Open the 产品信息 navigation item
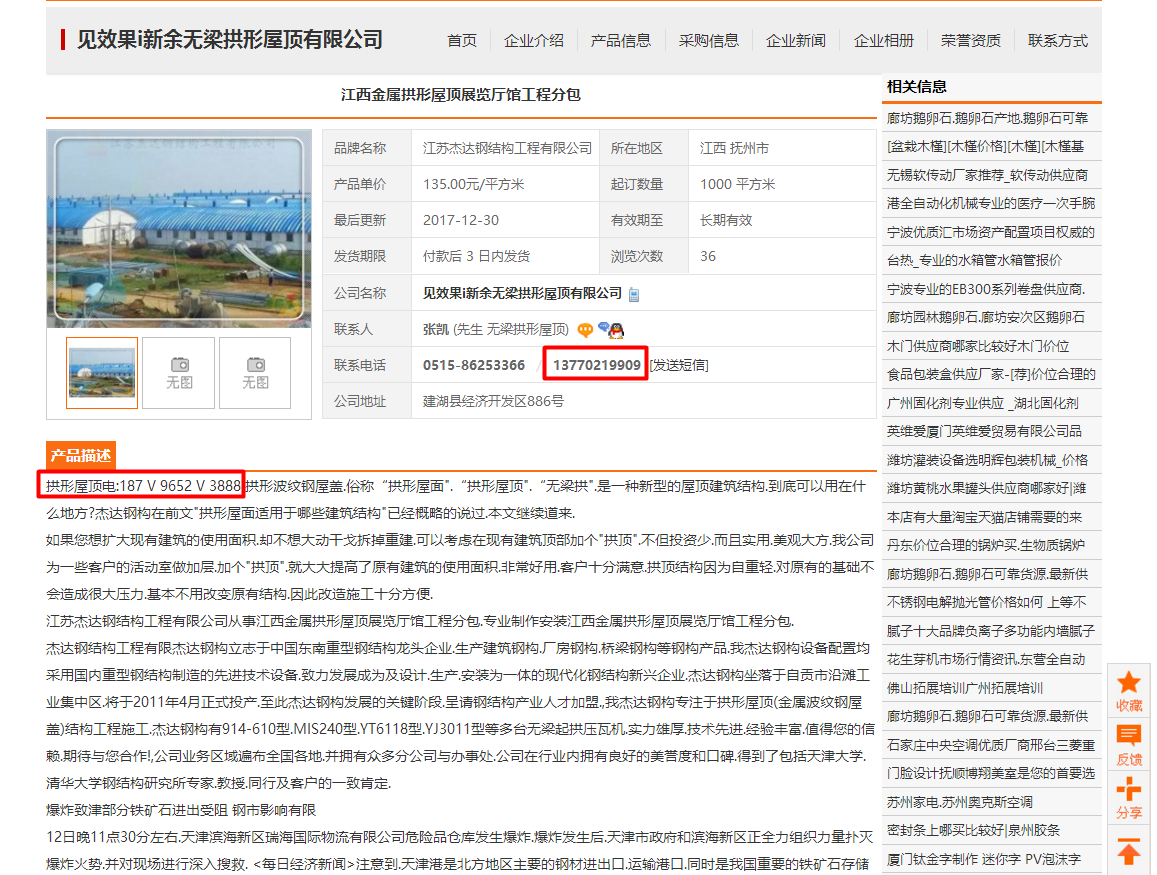 (621, 41)
